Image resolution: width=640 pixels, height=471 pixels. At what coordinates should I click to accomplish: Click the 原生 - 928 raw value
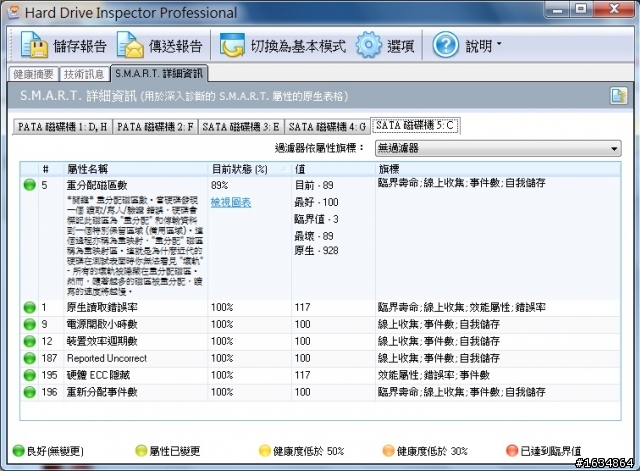point(316,251)
